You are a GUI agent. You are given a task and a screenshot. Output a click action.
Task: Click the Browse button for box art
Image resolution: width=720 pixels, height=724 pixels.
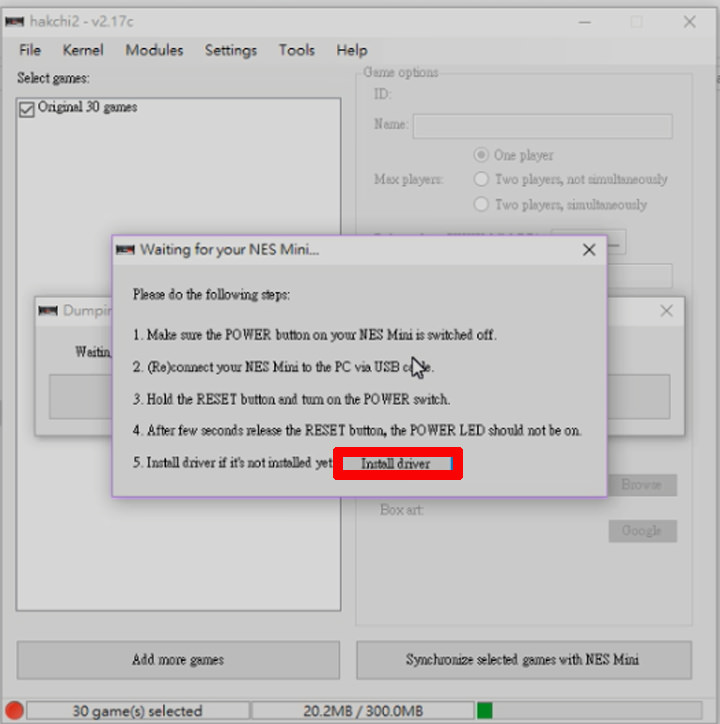point(641,485)
